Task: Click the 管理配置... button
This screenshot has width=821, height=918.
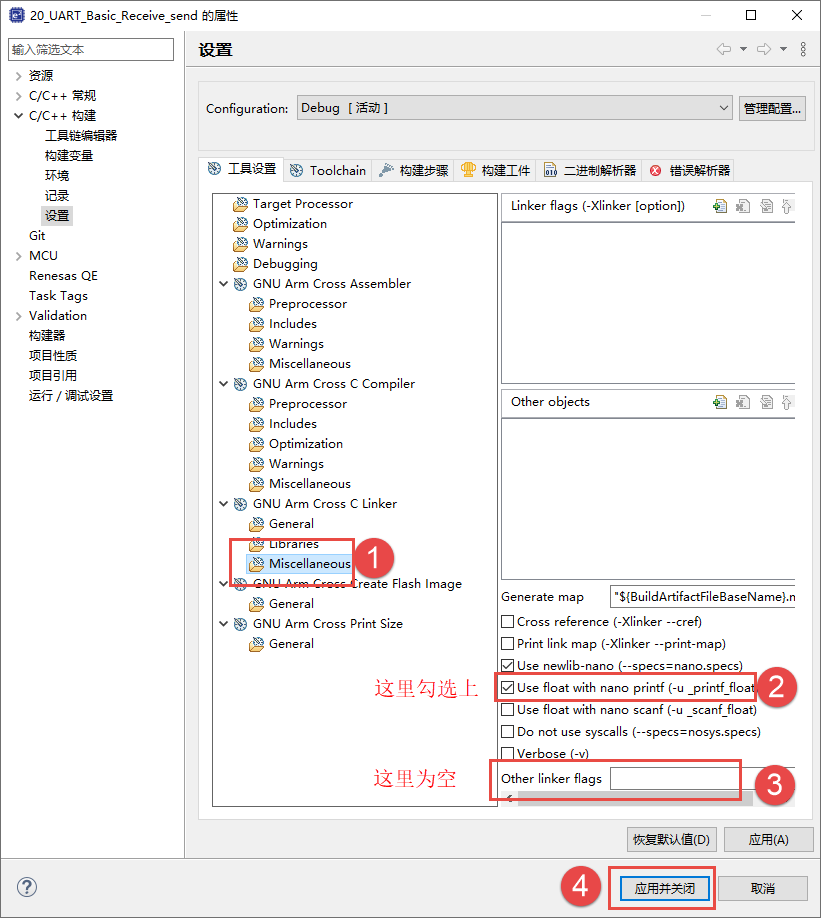Action: 772,108
